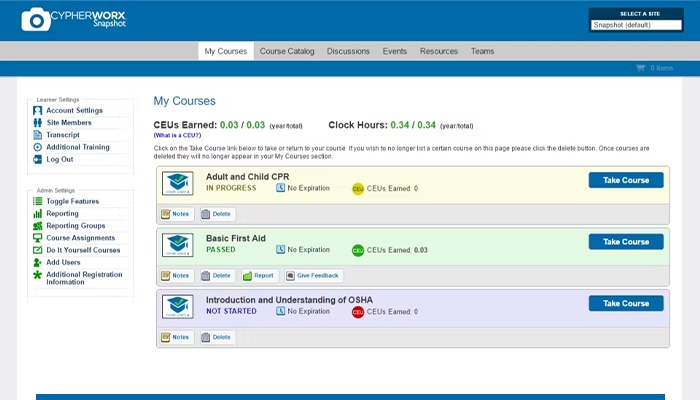Click the What is a CEU link
This screenshot has width=700, height=400.
pyautogui.click(x=177, y=134)
